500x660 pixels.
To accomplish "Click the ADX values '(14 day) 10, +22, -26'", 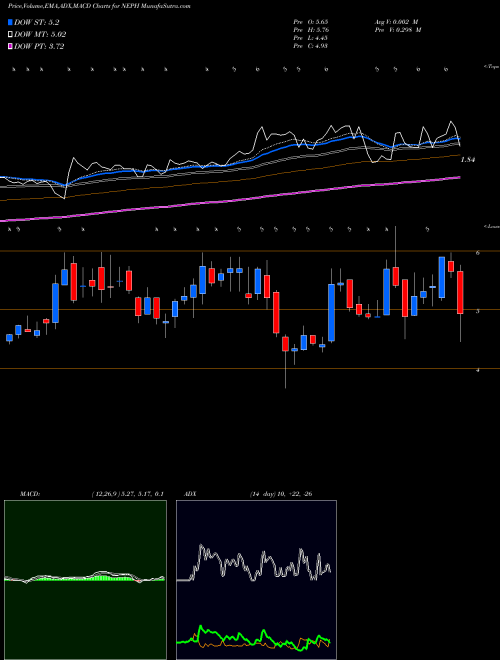I will [281, 494].
